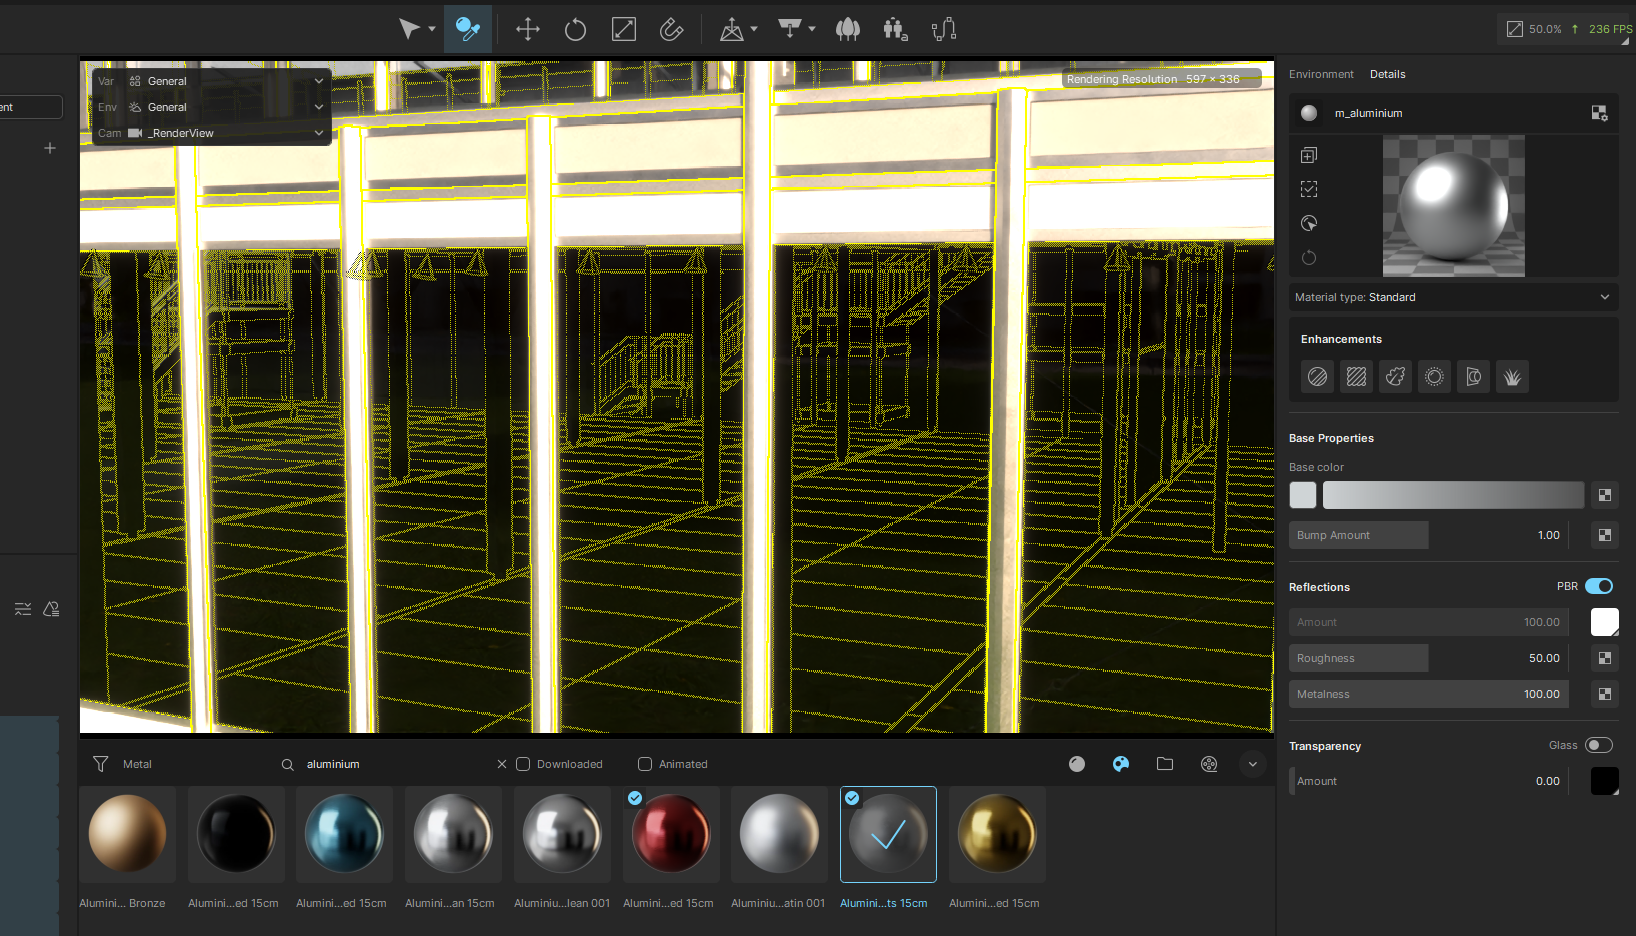The image size is (1636, 936).
Task: Activate the material picker eyedropper tool
Action: click(x=467, y=29)
